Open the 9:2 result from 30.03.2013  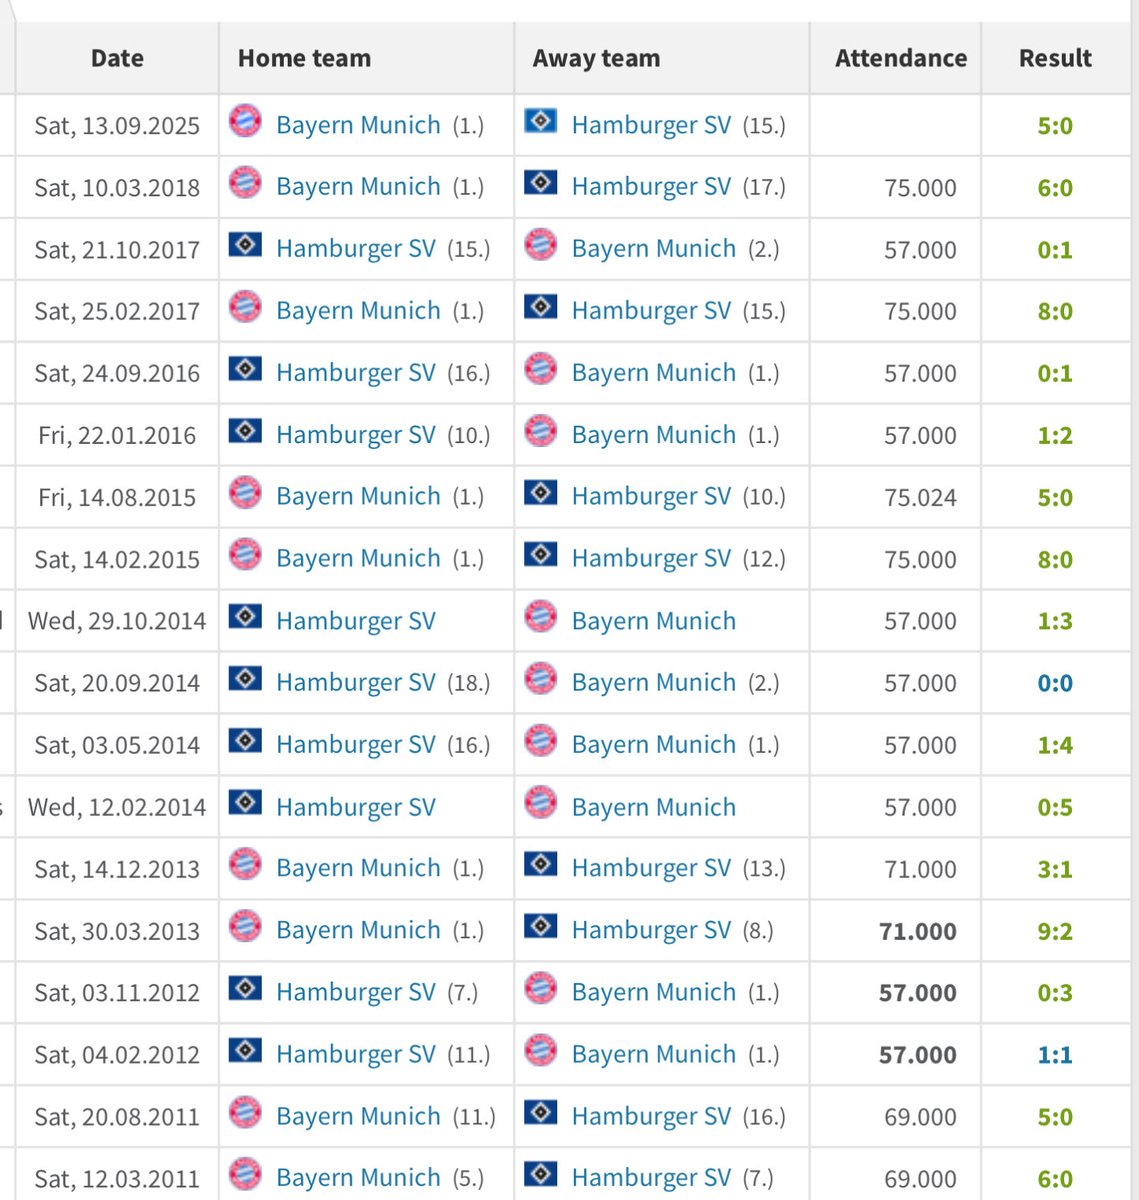pyautogui.click(x=1055, y=931)
